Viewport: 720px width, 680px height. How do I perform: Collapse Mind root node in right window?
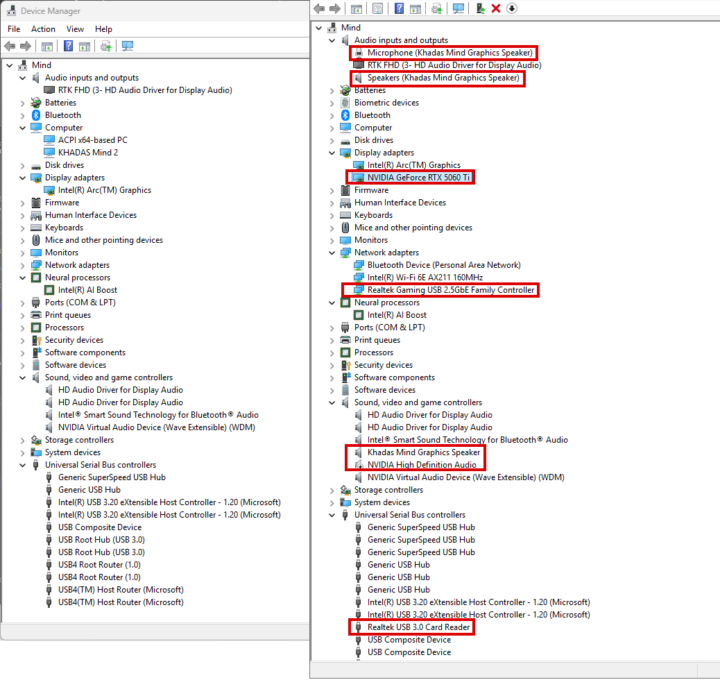click(x=319, y=28)
